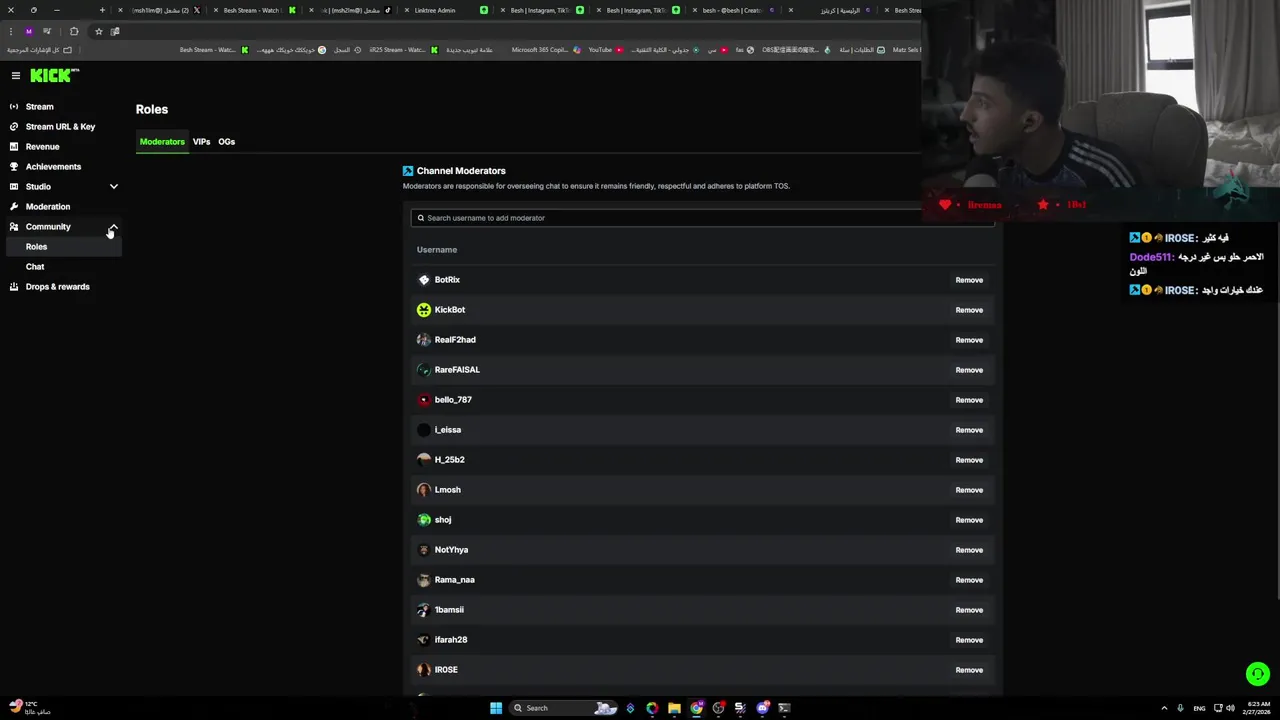Switch to the Moderators tab
The width and height of the screenshot is (1280, 720).
pos(162,142)
